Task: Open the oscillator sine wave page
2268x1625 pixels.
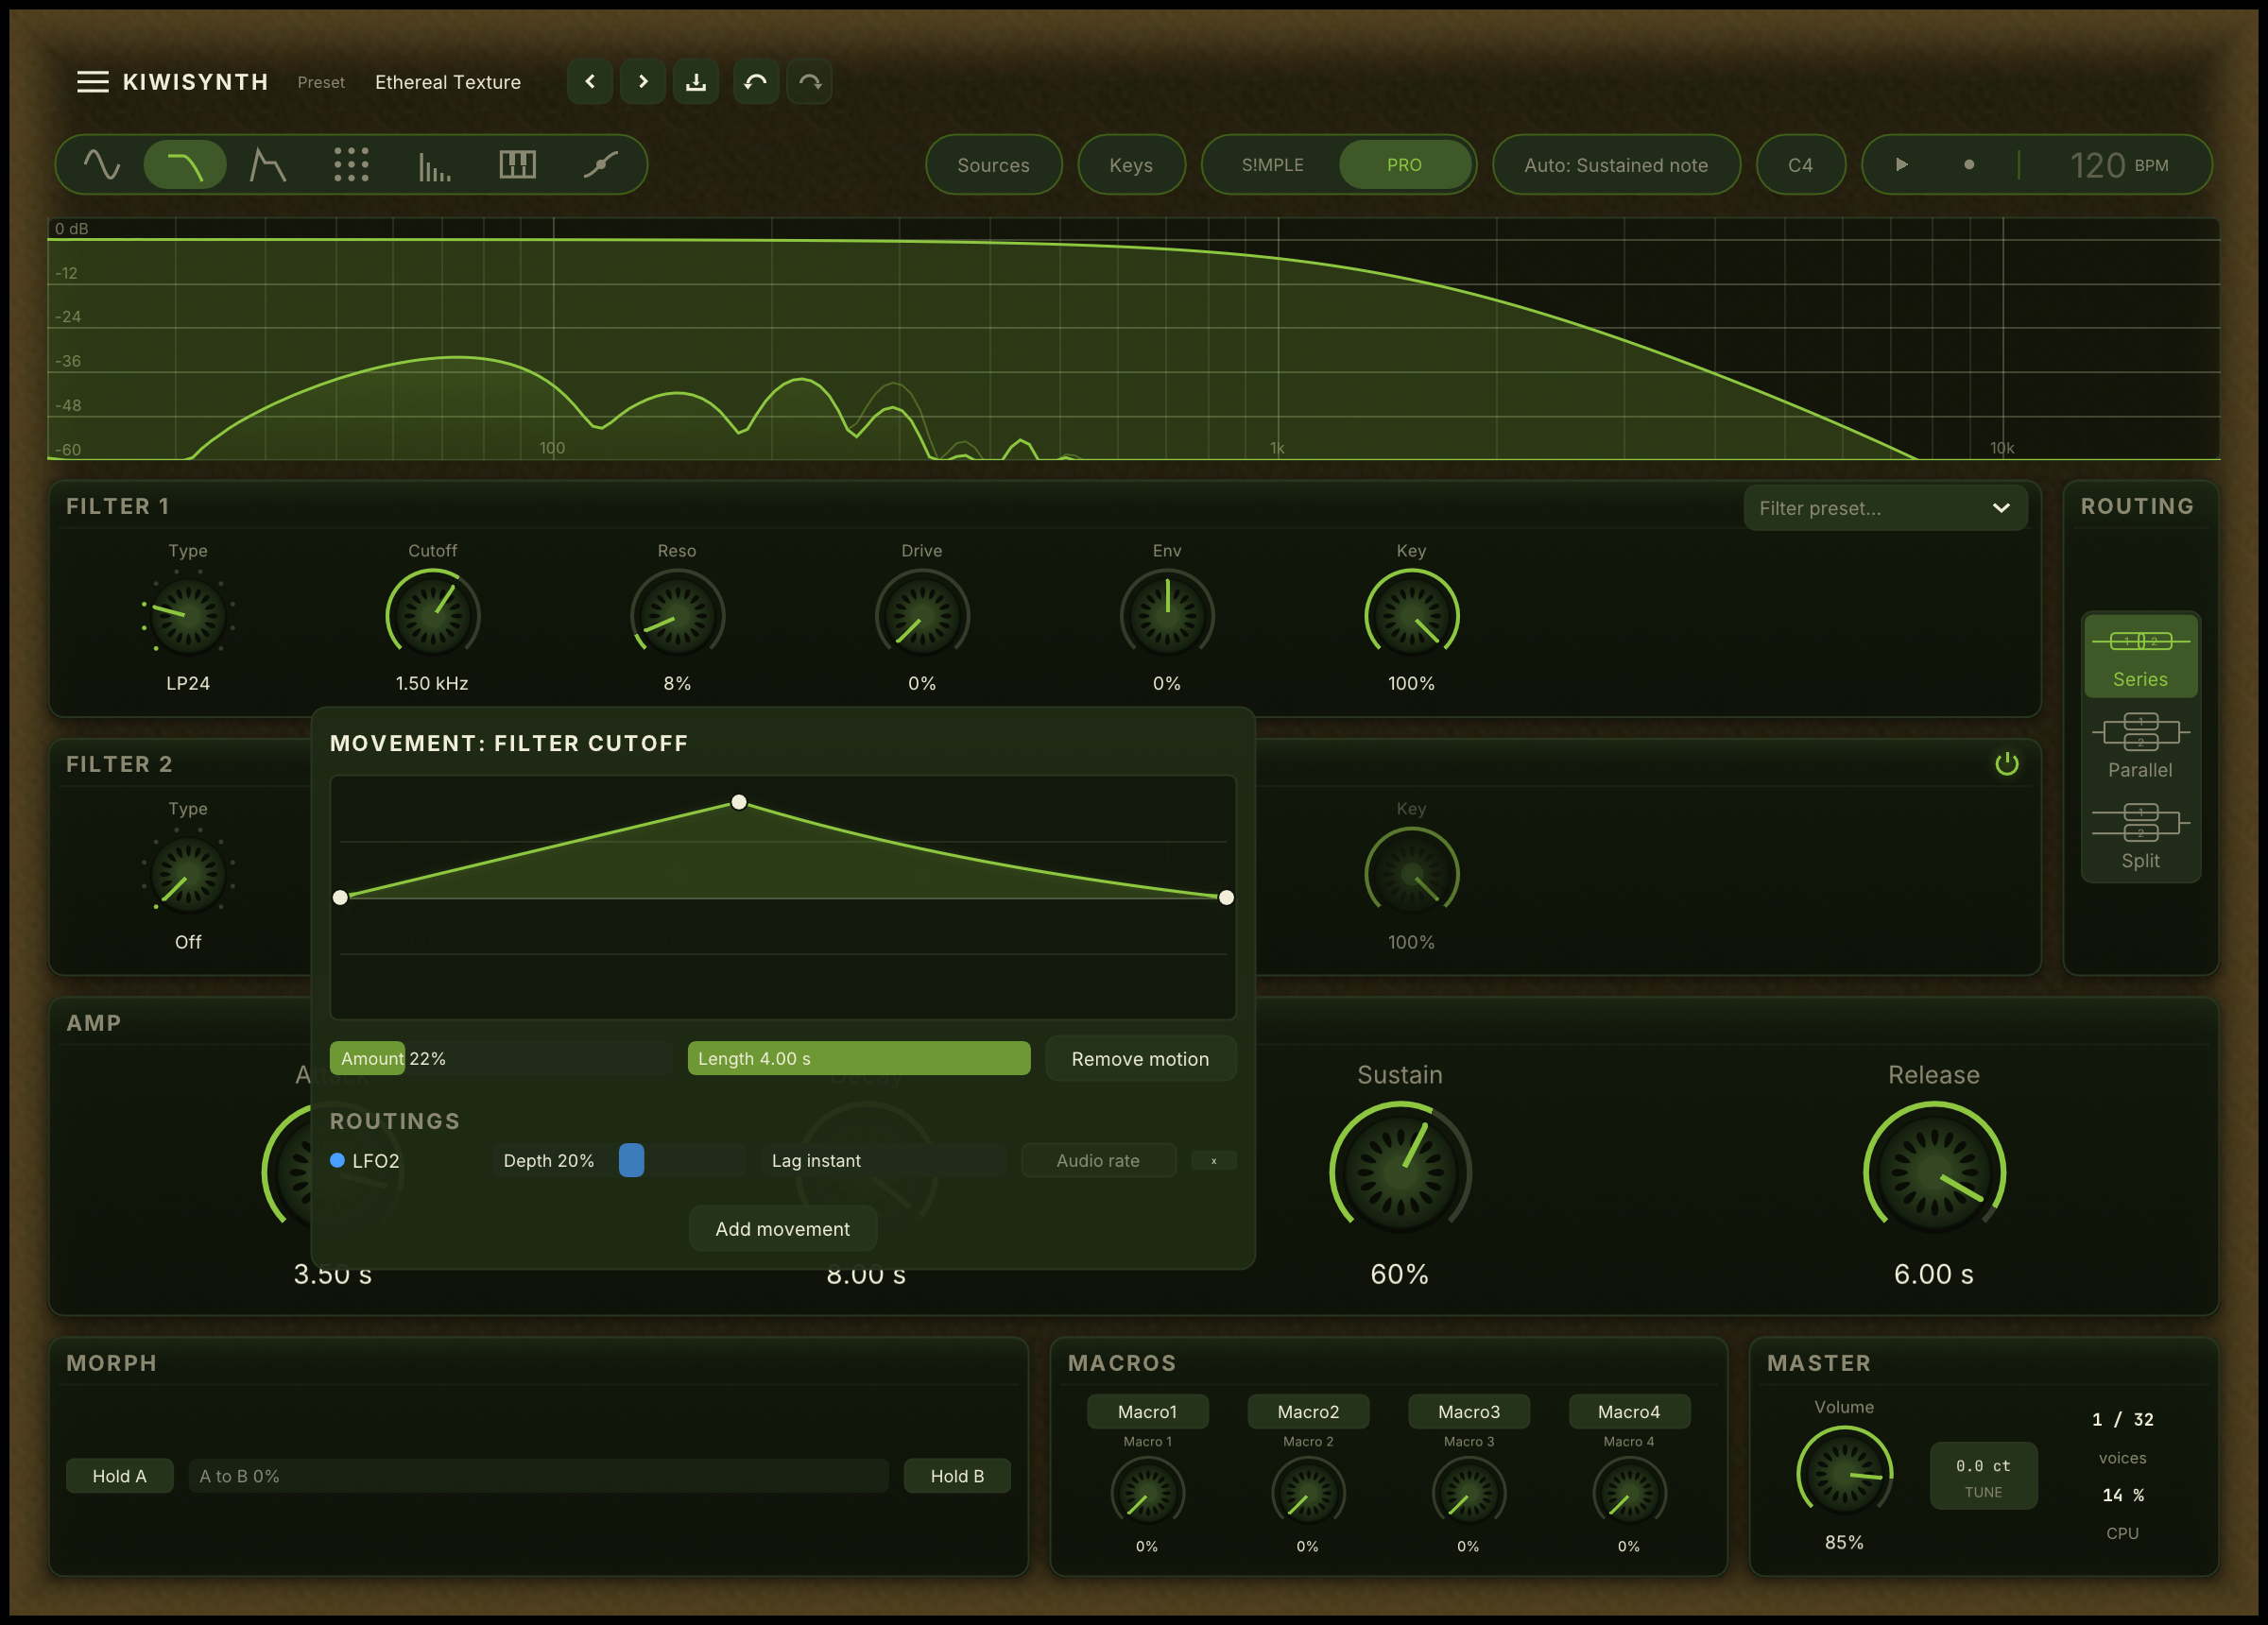Action: coord(101,165)
